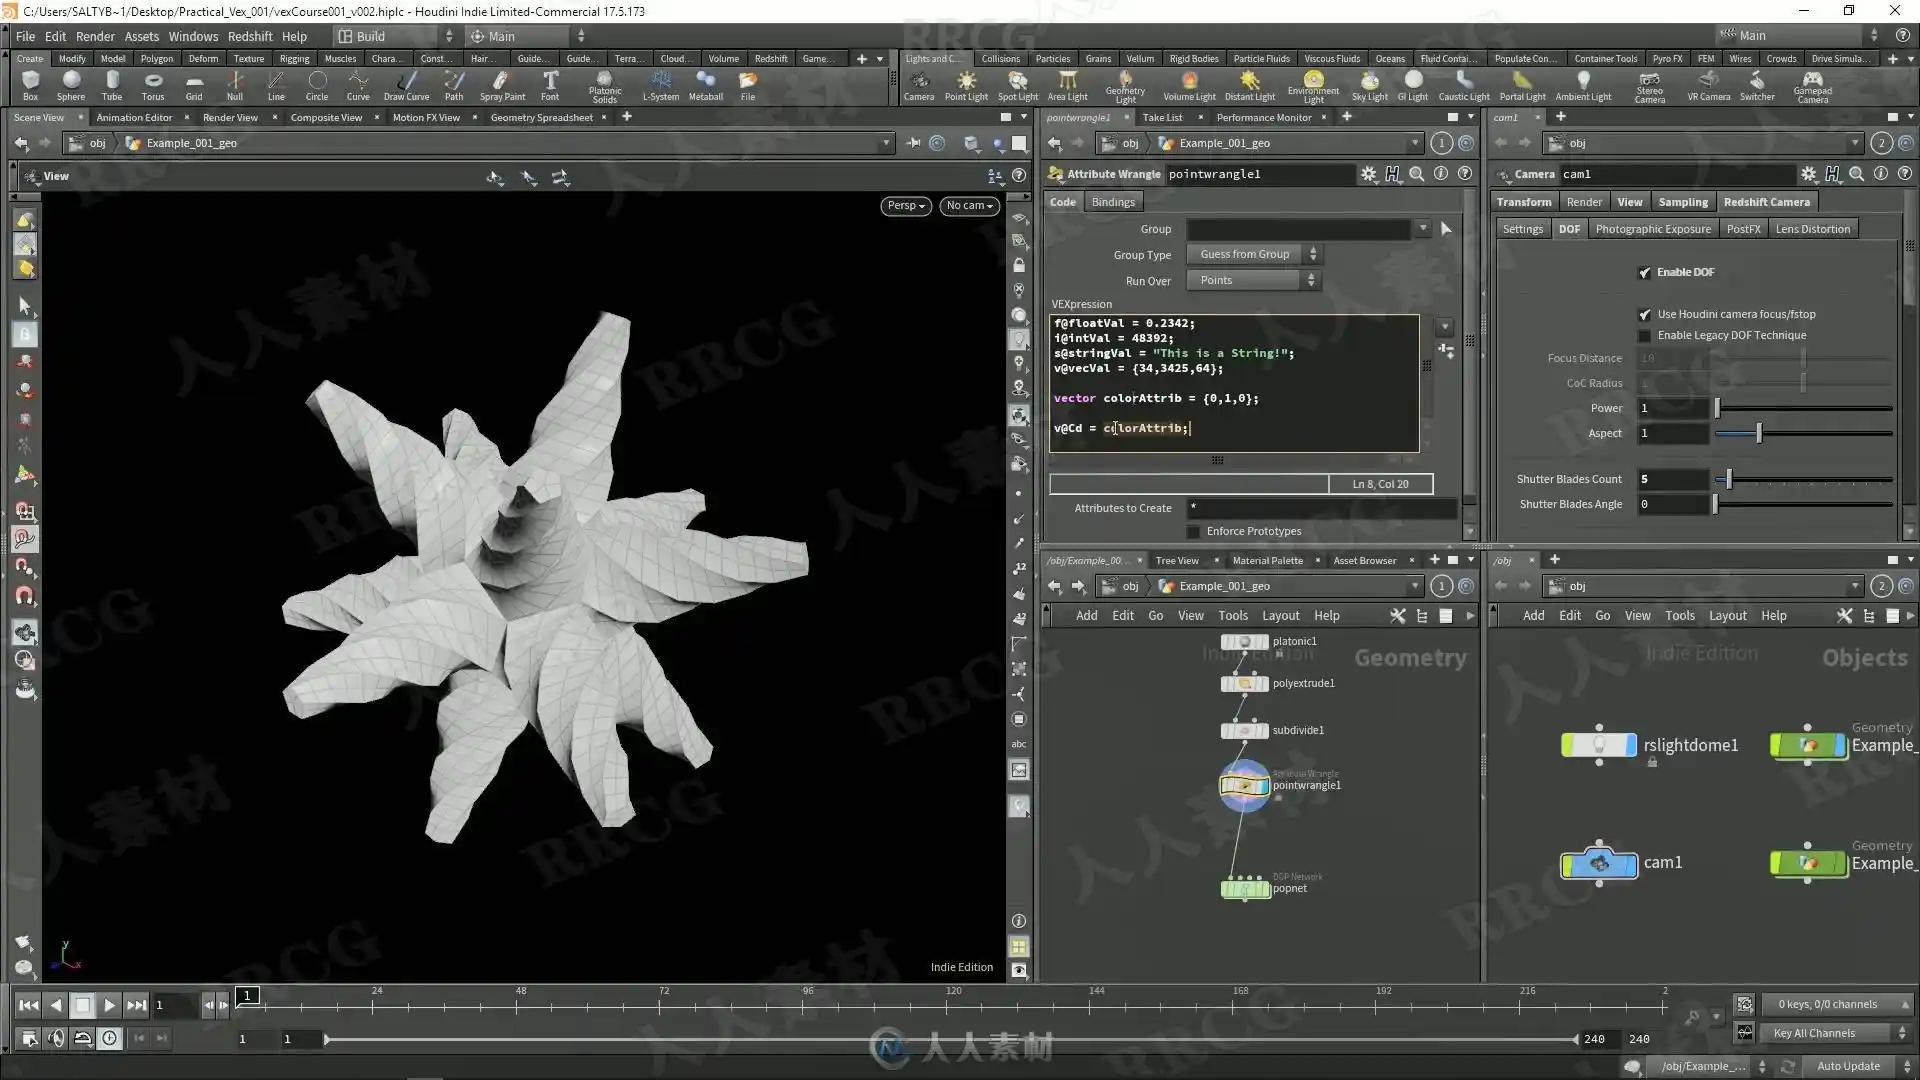Click the Torus shelf tool

pyautogui.click(x=152, y=86)
